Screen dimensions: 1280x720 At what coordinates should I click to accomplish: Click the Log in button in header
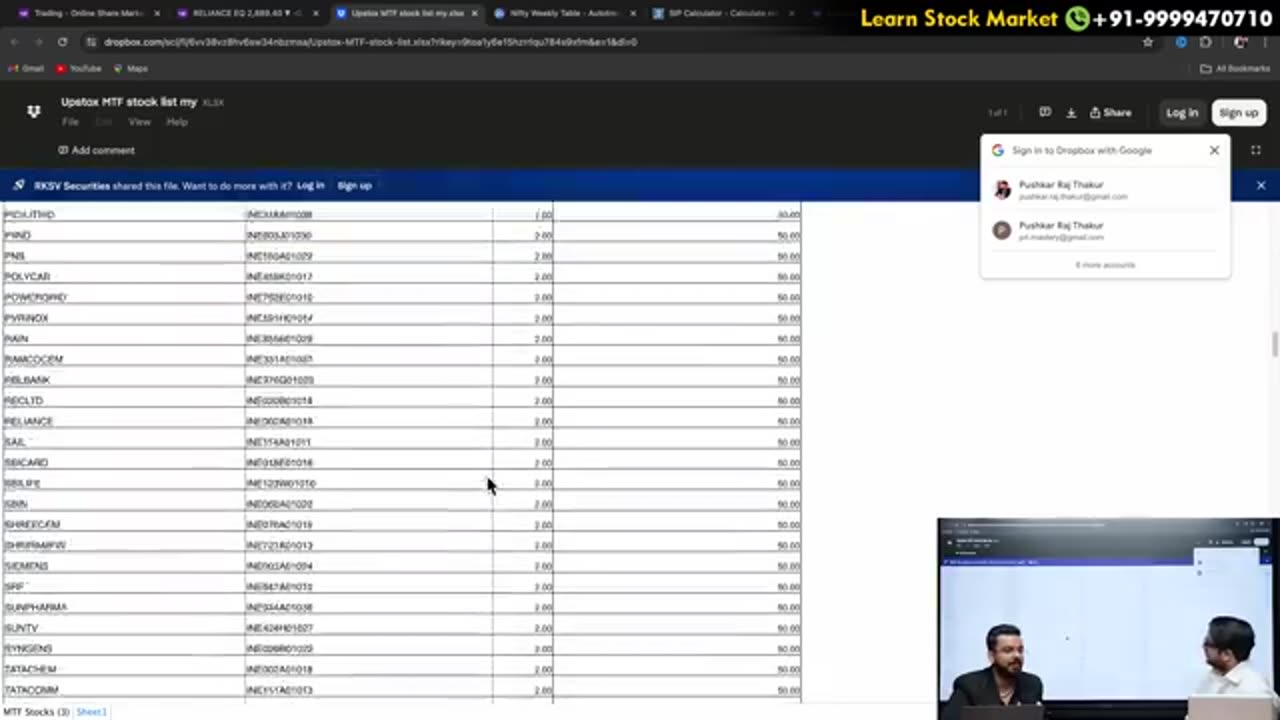click(1182, 113)
